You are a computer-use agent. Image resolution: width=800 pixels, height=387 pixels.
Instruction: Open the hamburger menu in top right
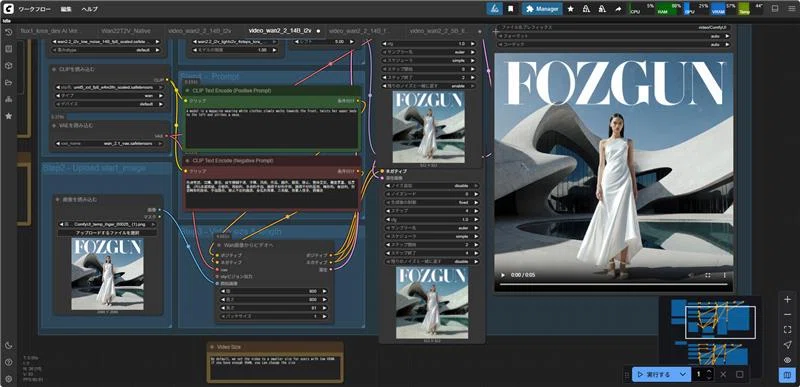pos(790,9)
